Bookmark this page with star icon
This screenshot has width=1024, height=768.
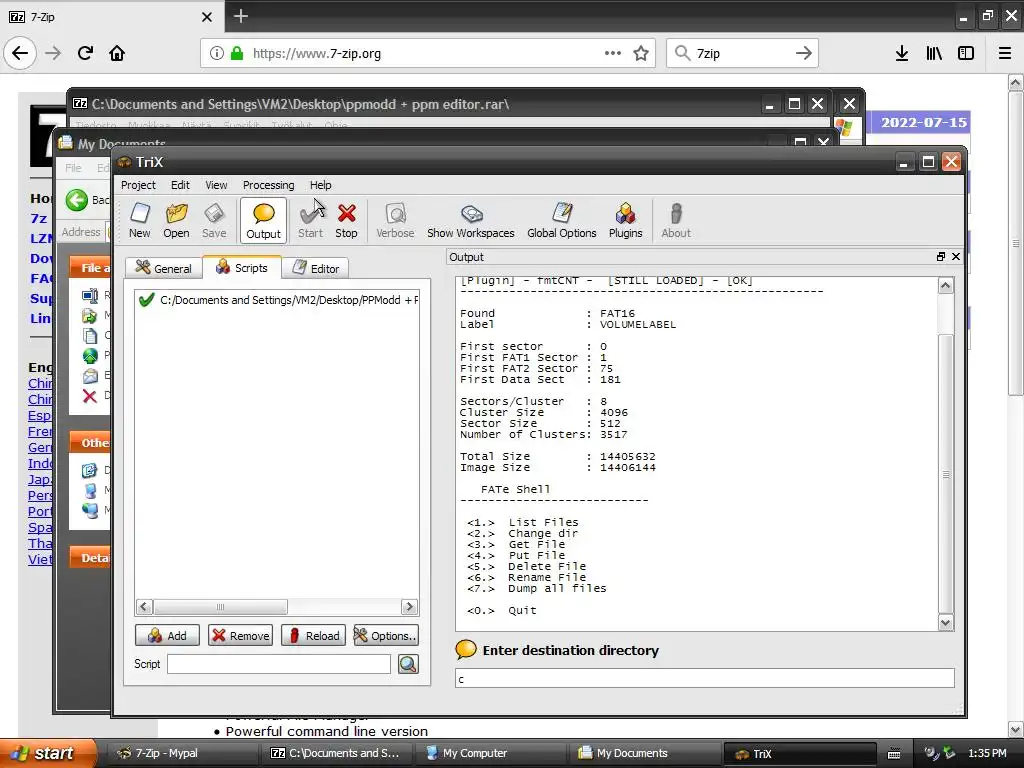pyautogui.click(x=641, y=53)
